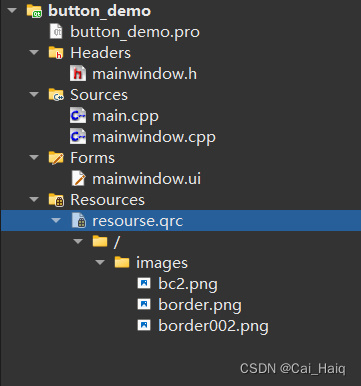Viewport: 361px width, 386px height.
Task: Select the resourse.qrc file label
Action: pos(138,221)
